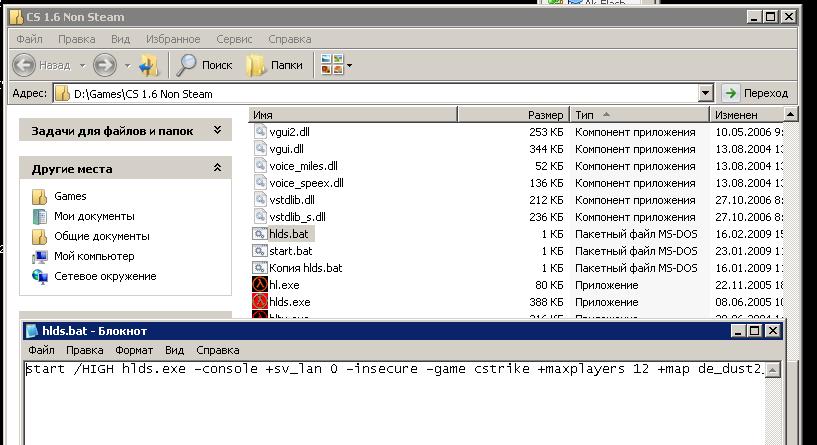The width and height of the screenshot is (817, 445).
Task: Sort by Имя column header
Action: (353, 115)
